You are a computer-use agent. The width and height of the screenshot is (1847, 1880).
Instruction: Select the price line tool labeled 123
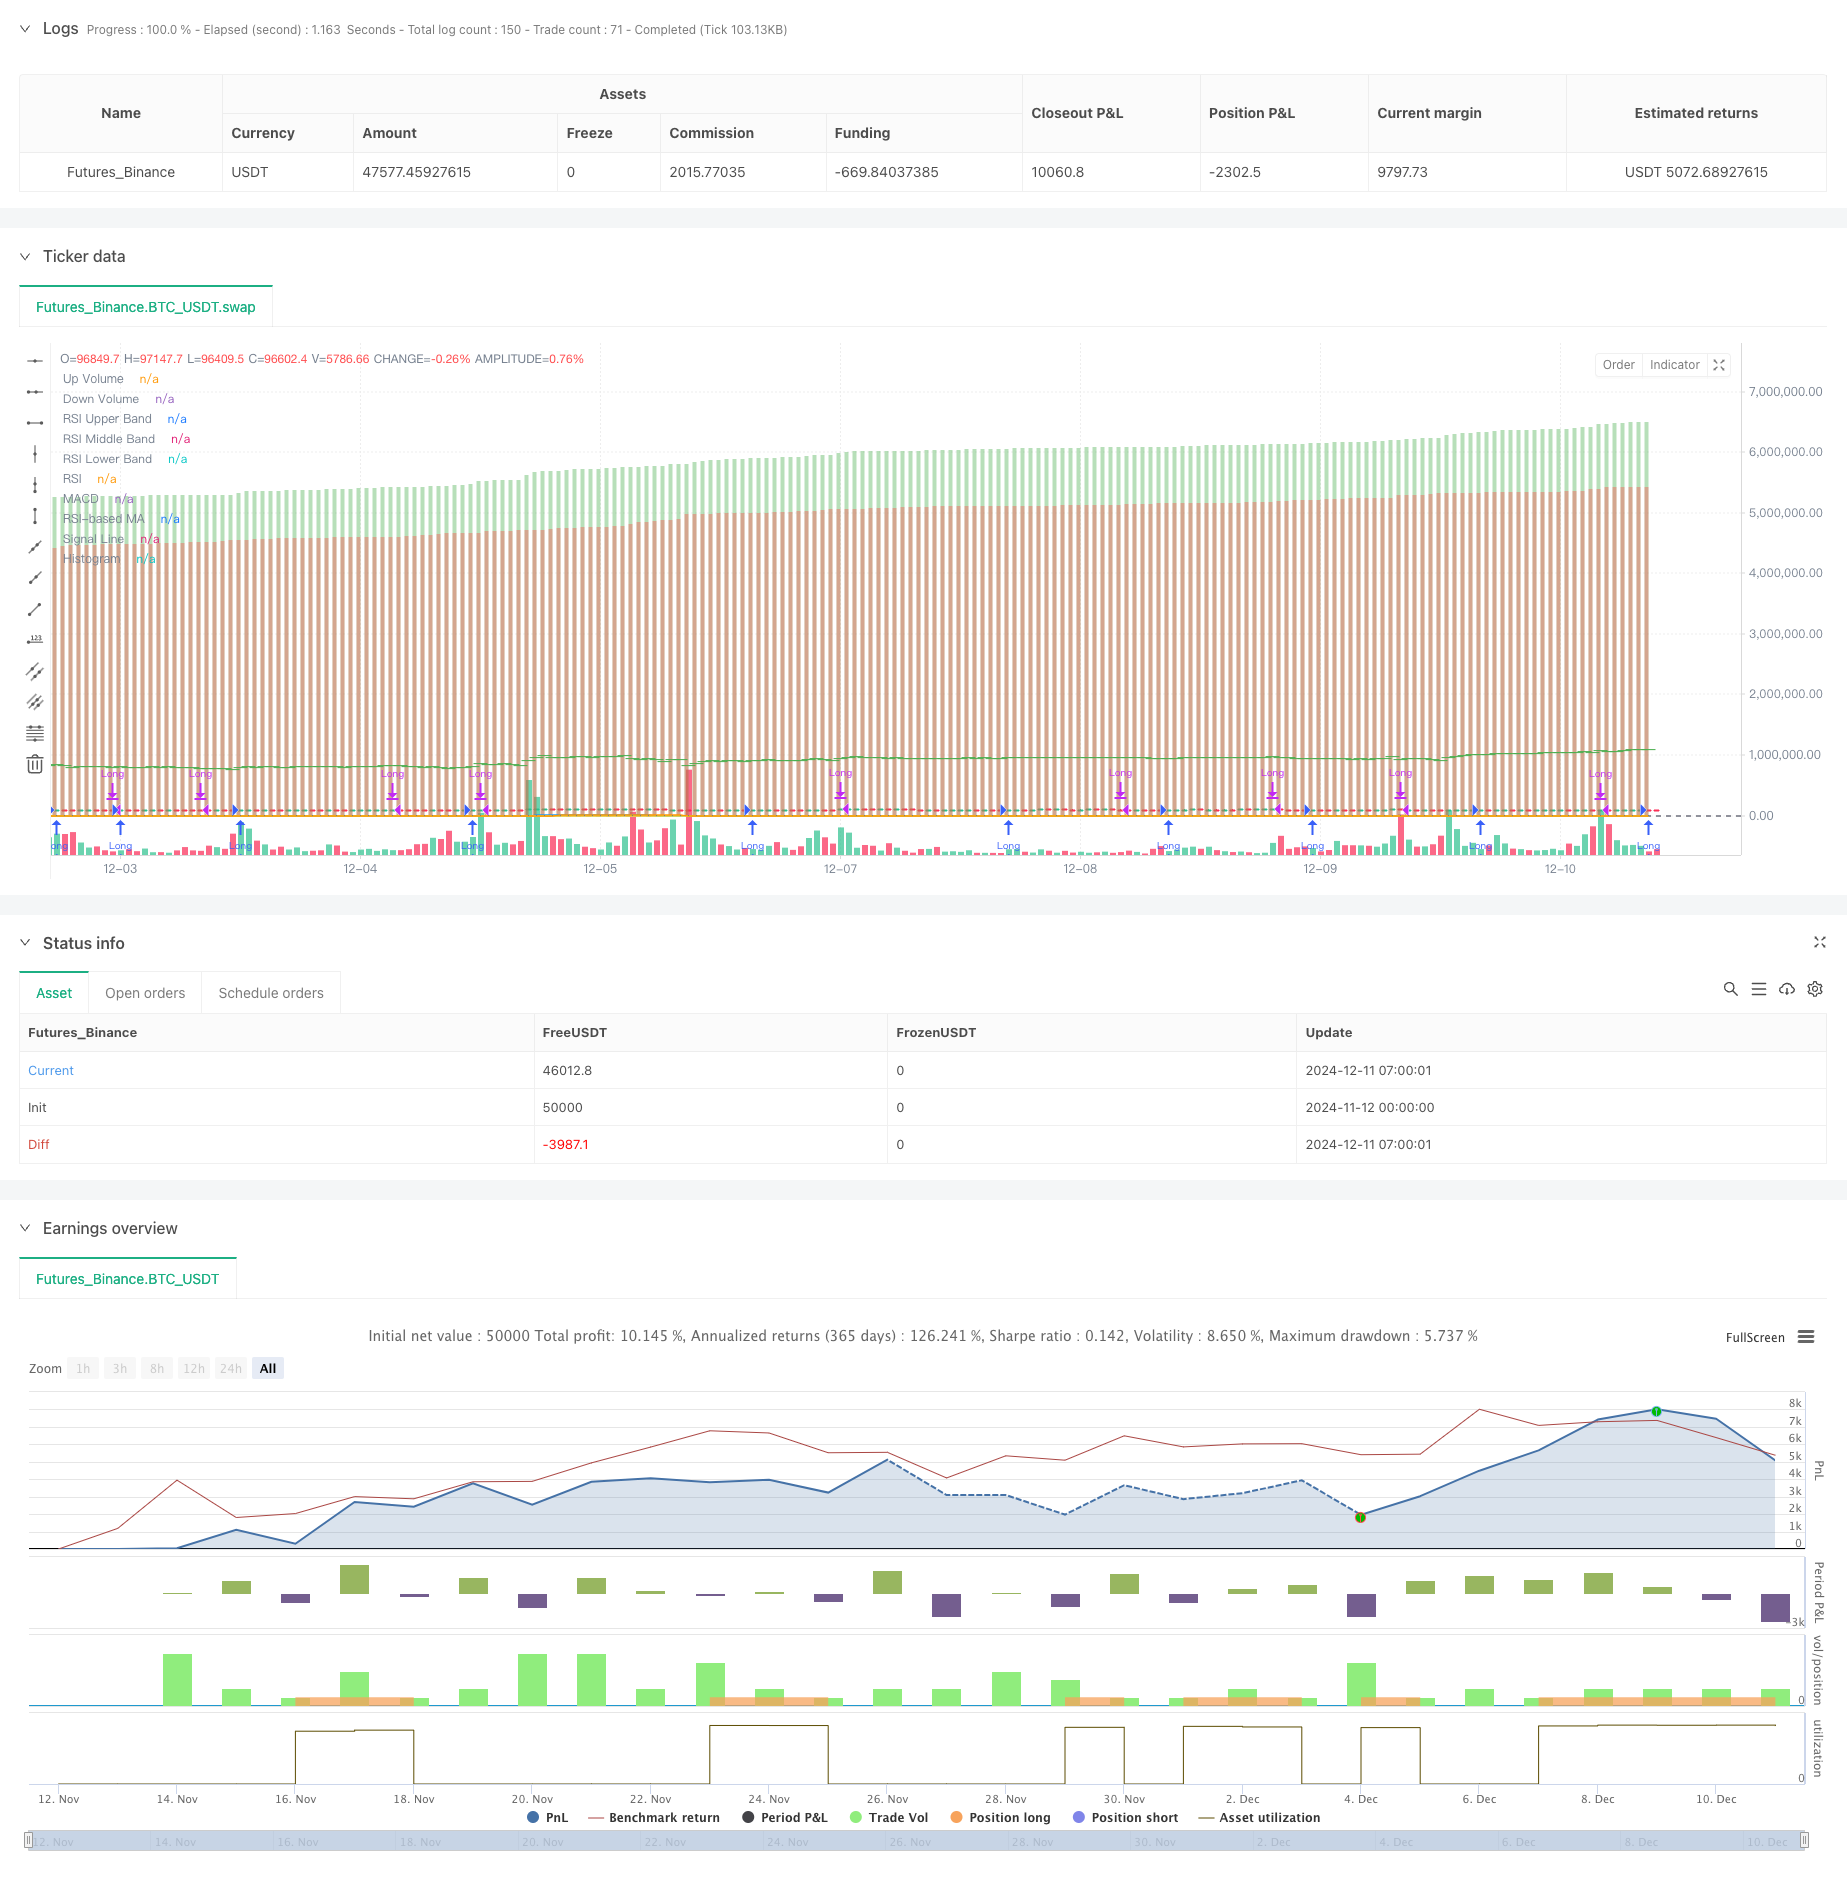pyautogui.click(x=35, y=640)
